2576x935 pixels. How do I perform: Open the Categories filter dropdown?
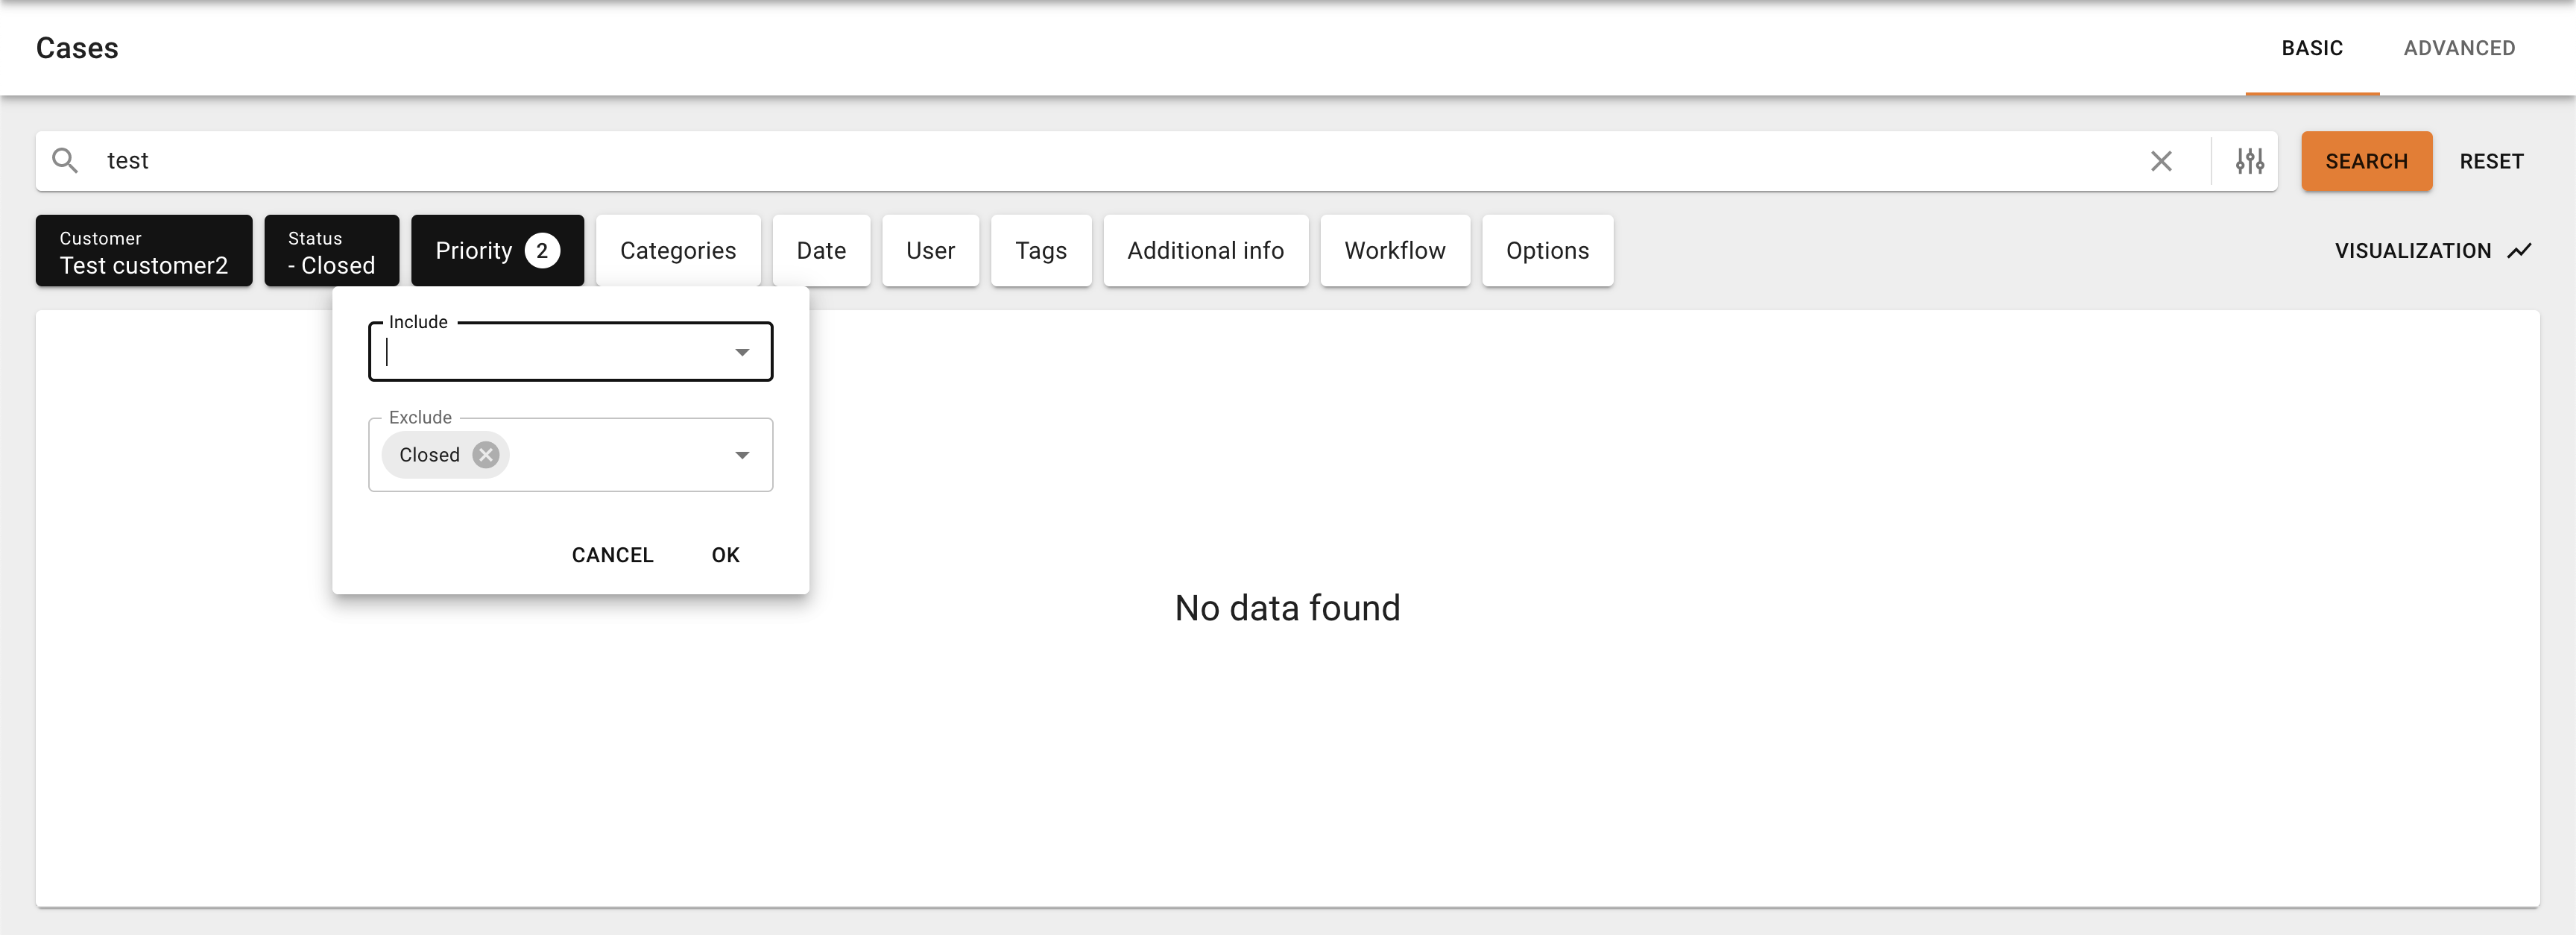pyautogui.click(x=678, y=250)
